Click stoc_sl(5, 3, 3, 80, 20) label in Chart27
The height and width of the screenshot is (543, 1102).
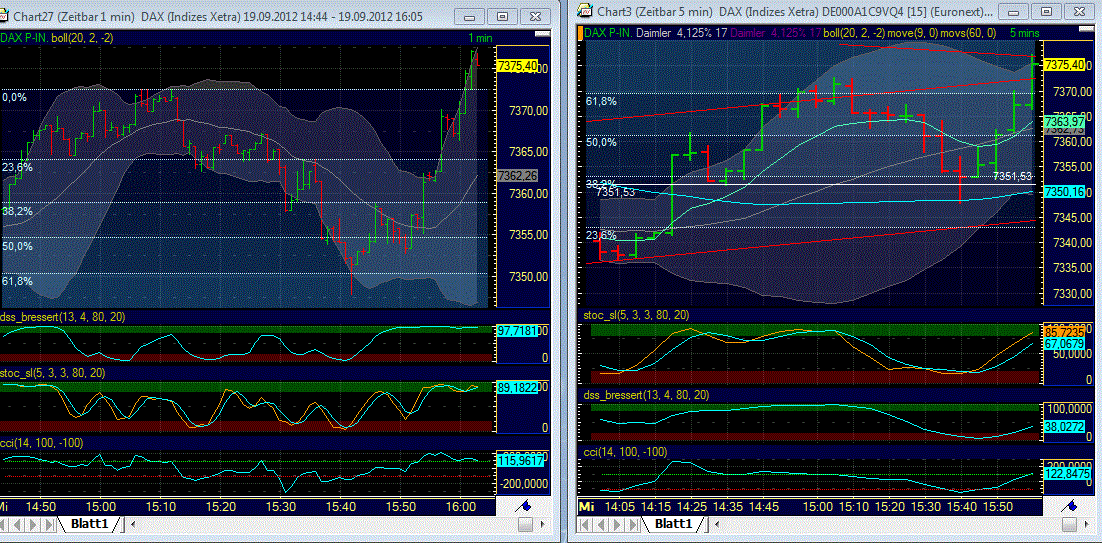point(53,374)
